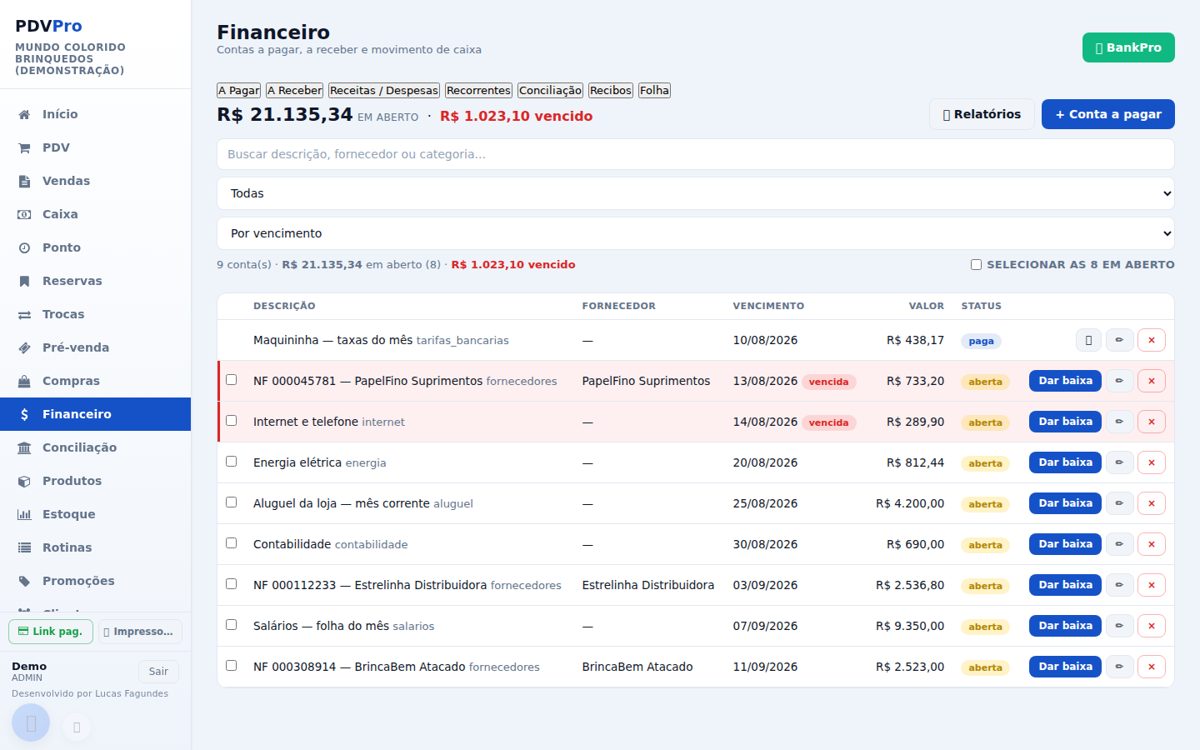Tick the Contabilidade row checkbox

231,543
